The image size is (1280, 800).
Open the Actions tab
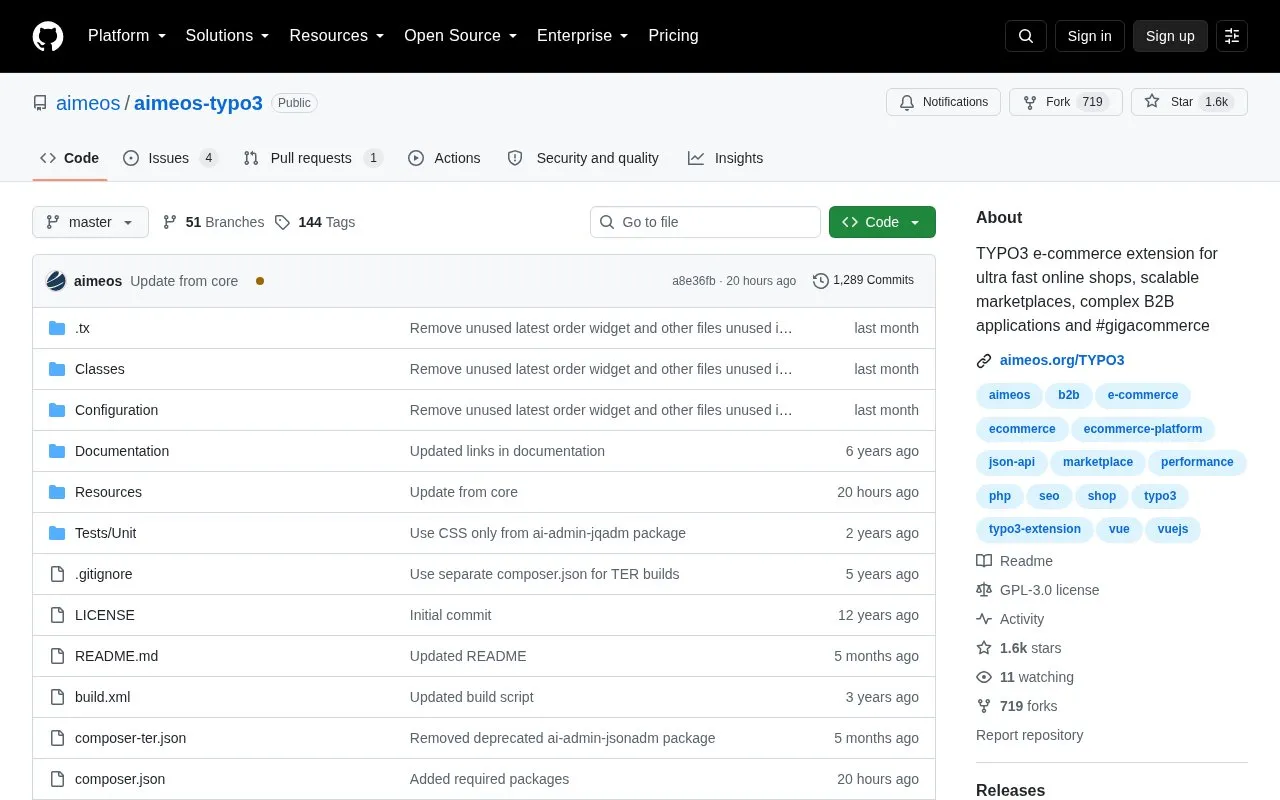pos(444,158)
